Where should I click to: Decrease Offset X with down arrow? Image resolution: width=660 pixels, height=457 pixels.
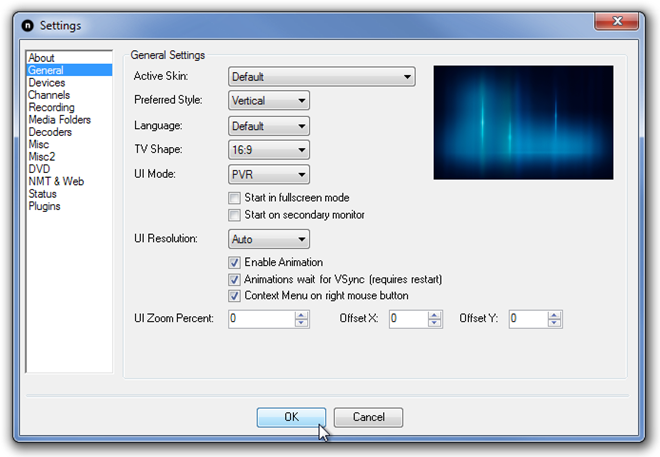[434, 323]
